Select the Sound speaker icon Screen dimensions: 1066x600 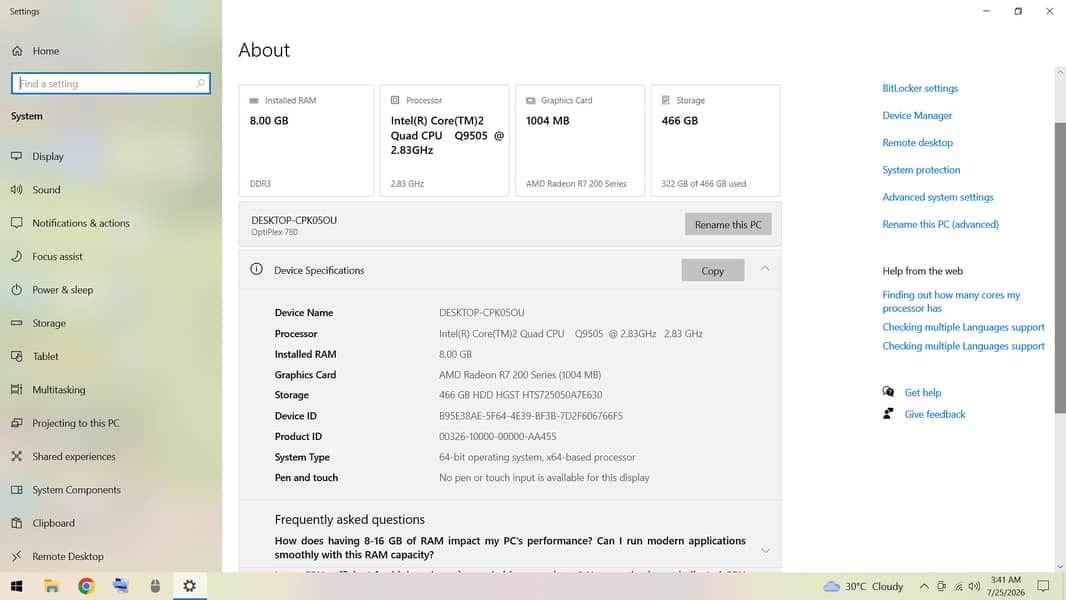[x=16, y=189]
